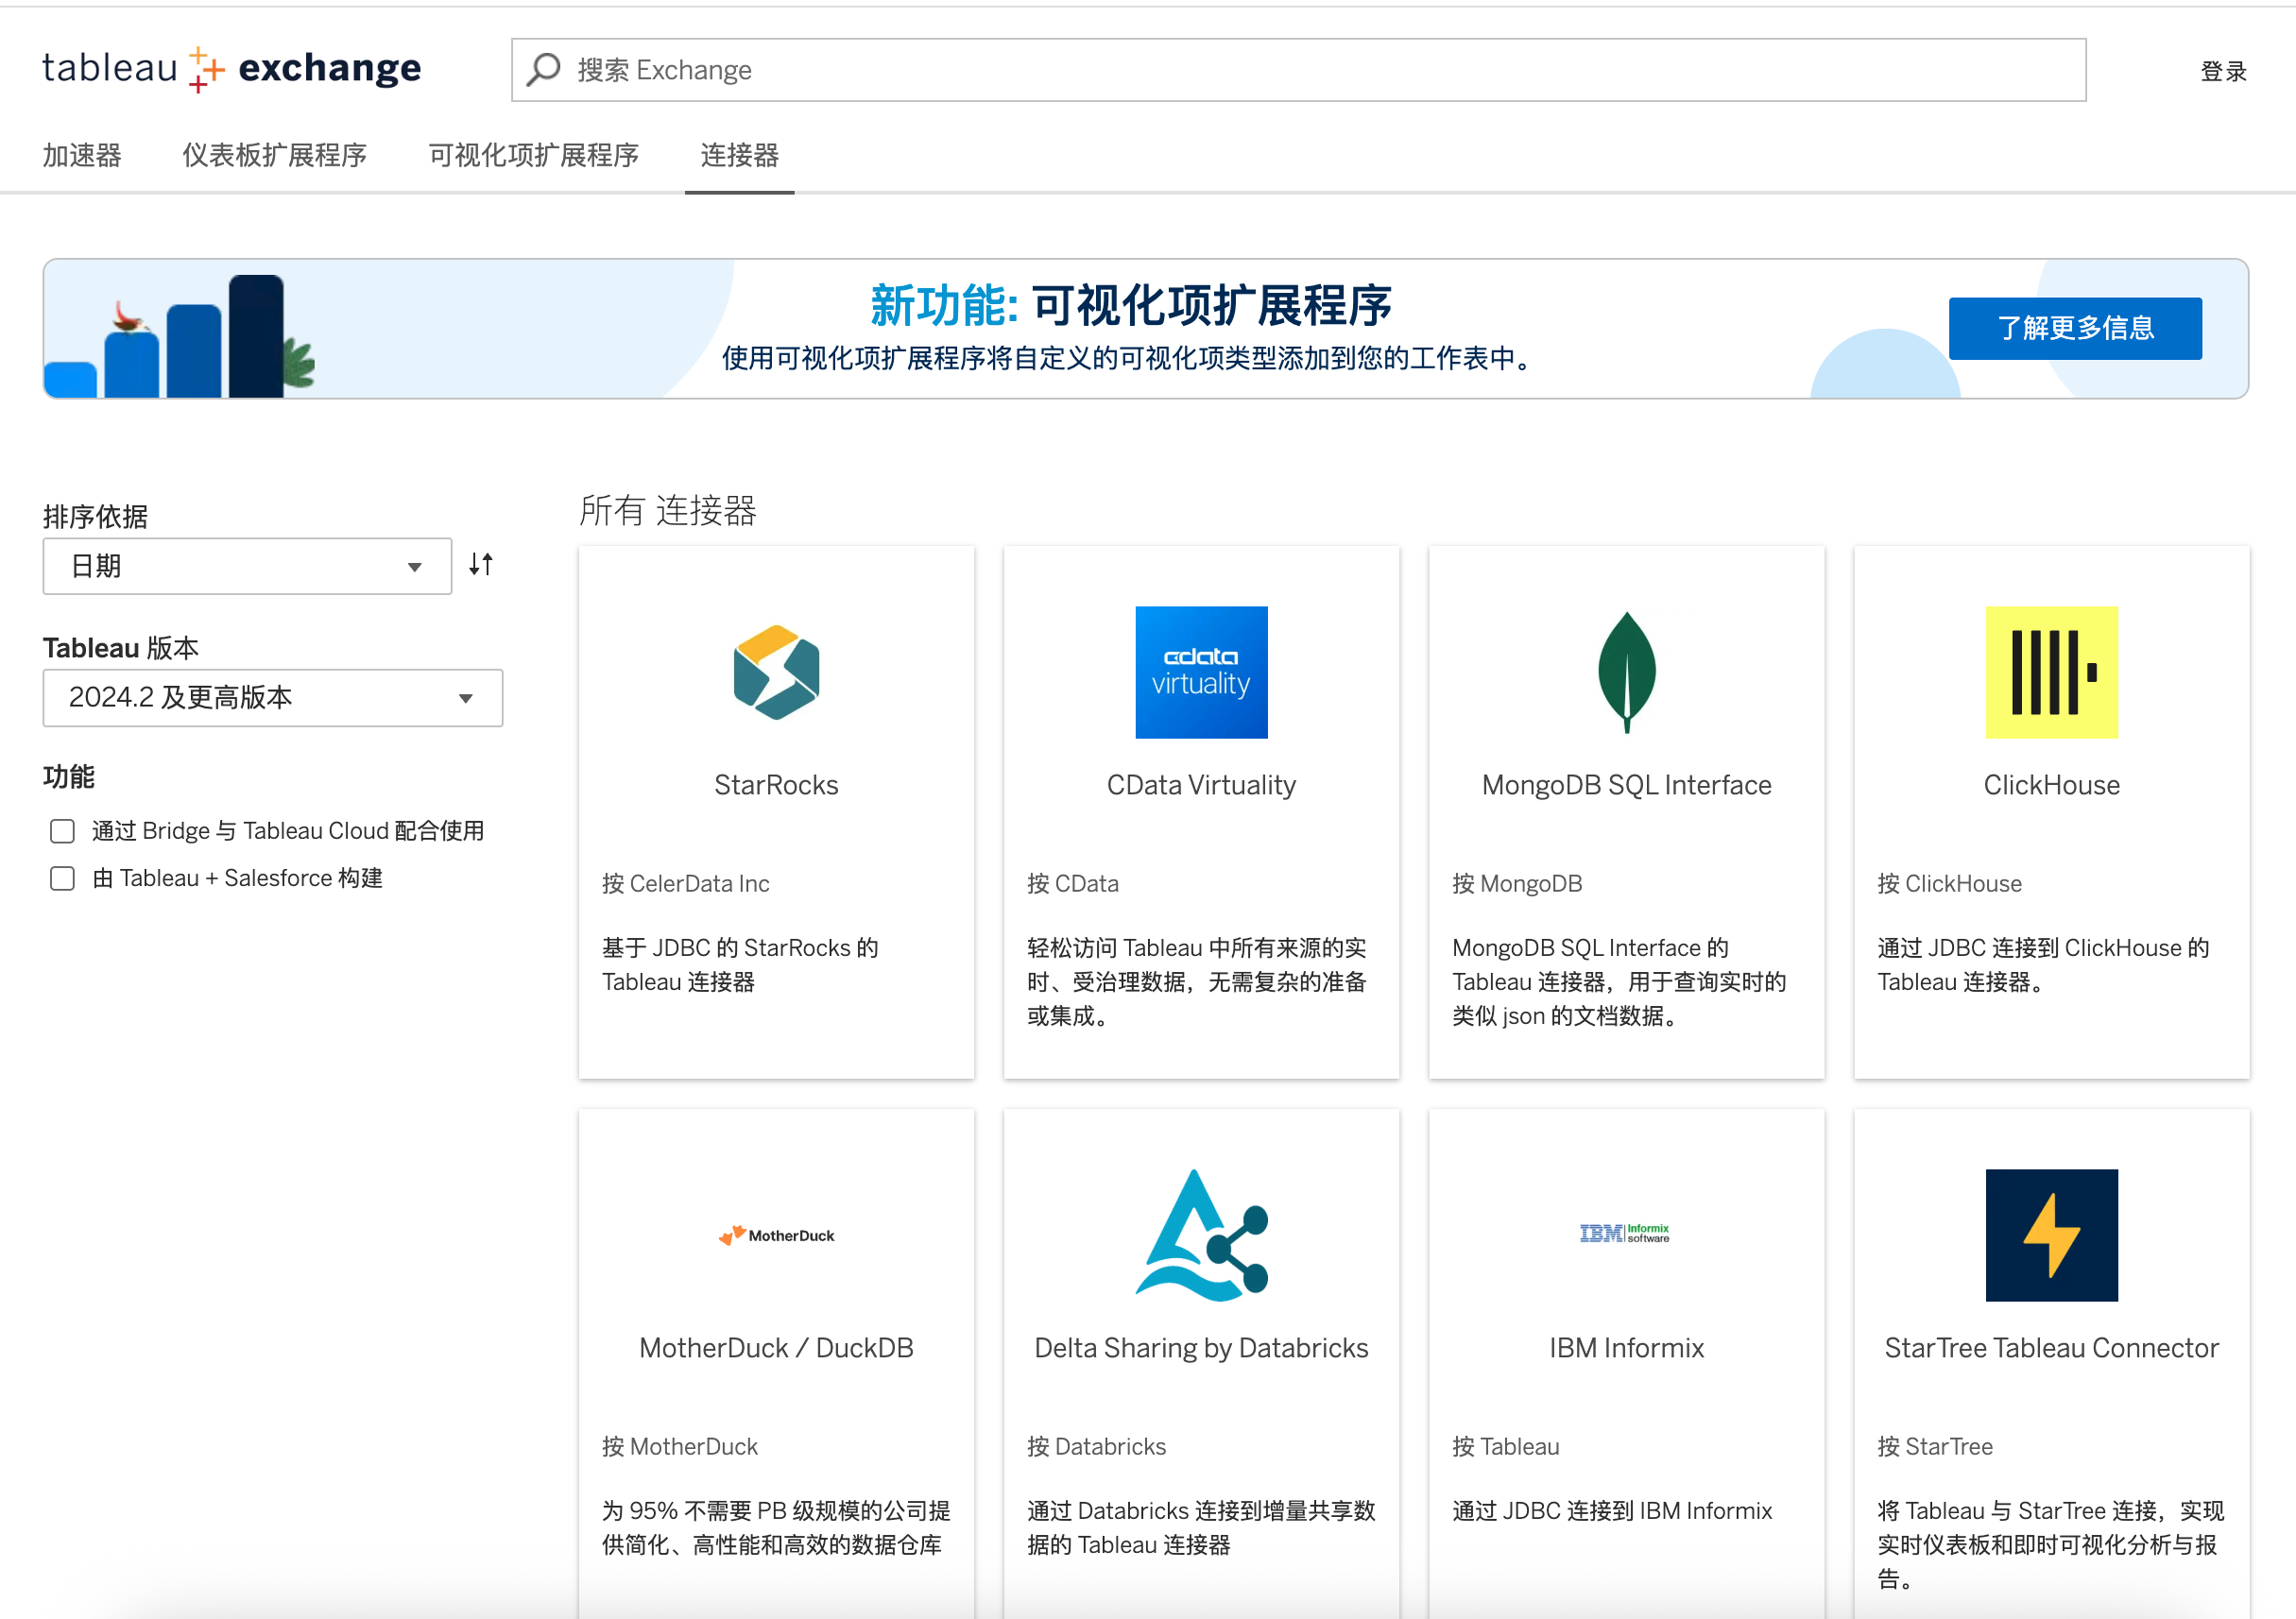Screen dimensions: 2296x1619
Task: Click 按 MotherDuck author text
Action: pyautogui.click(x=679, y=1447)
